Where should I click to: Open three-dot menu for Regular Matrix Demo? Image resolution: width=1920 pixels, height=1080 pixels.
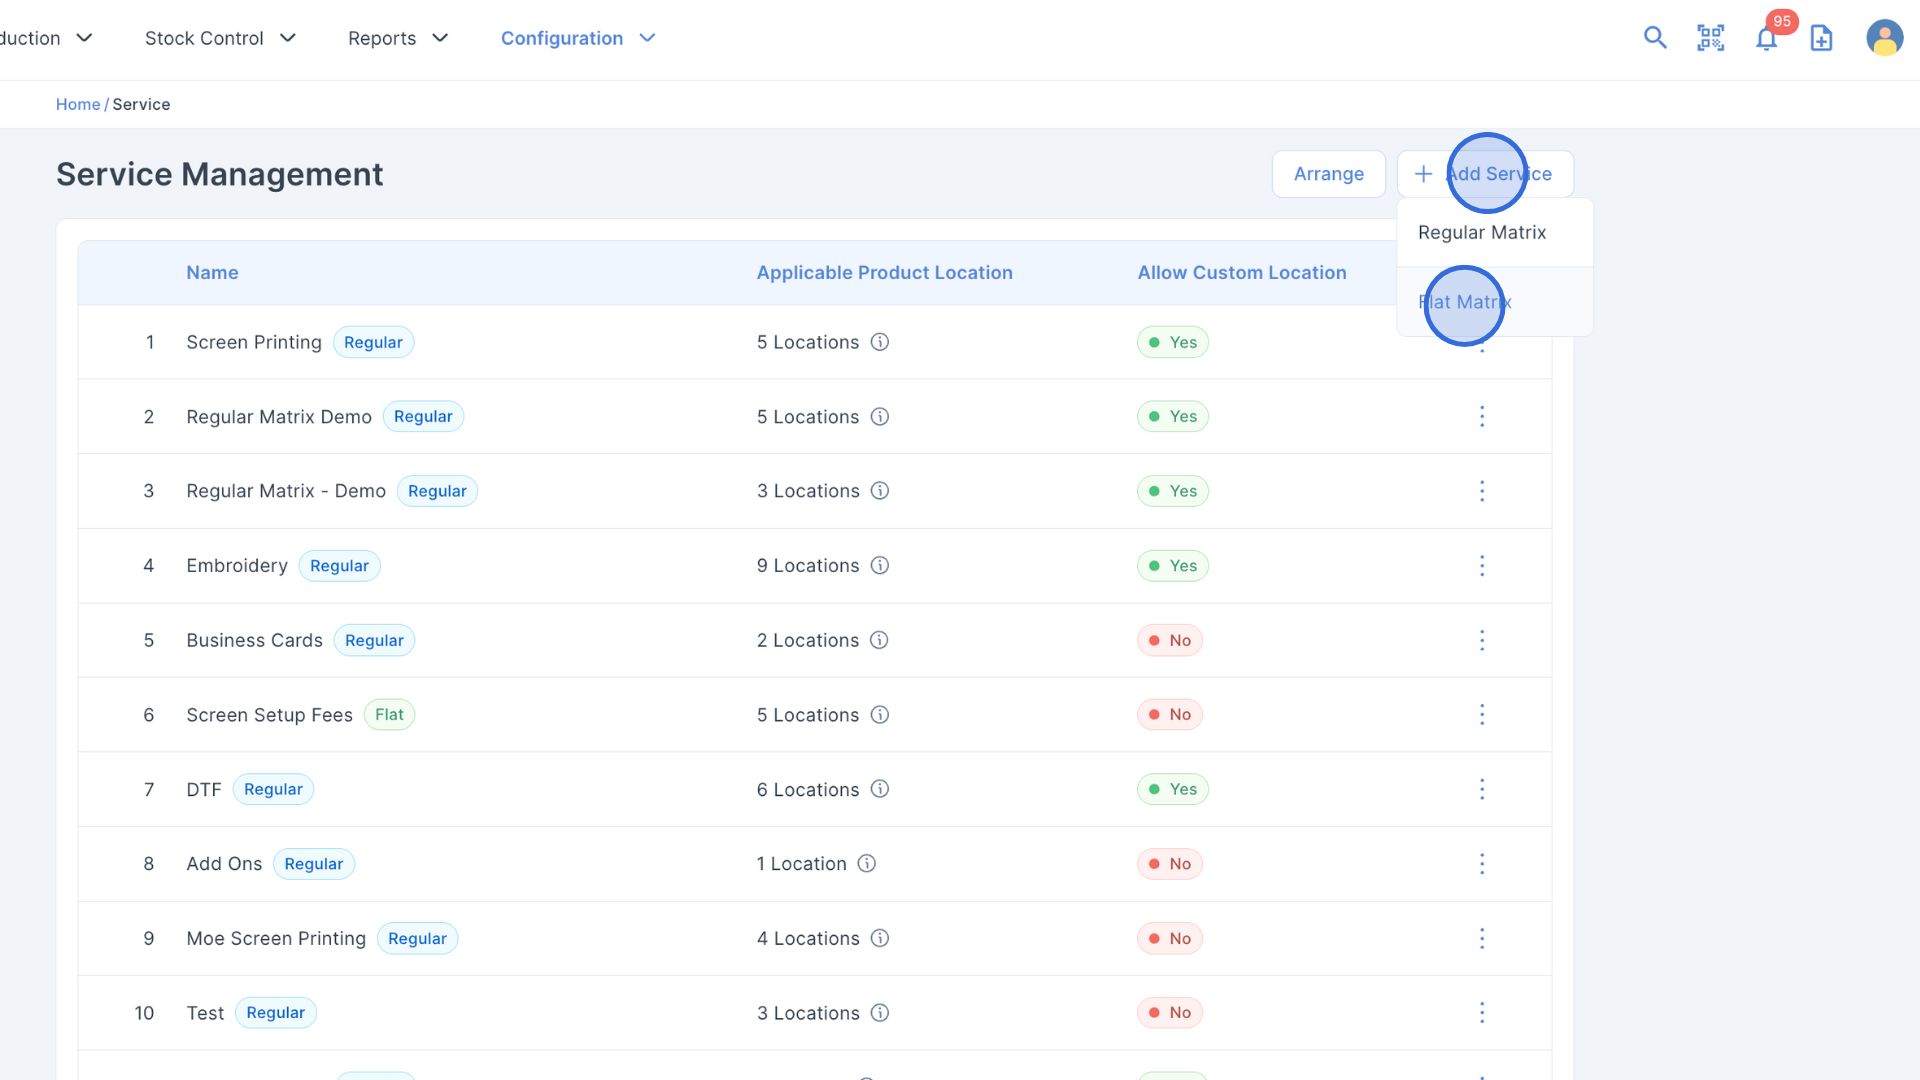[1482, 416]
